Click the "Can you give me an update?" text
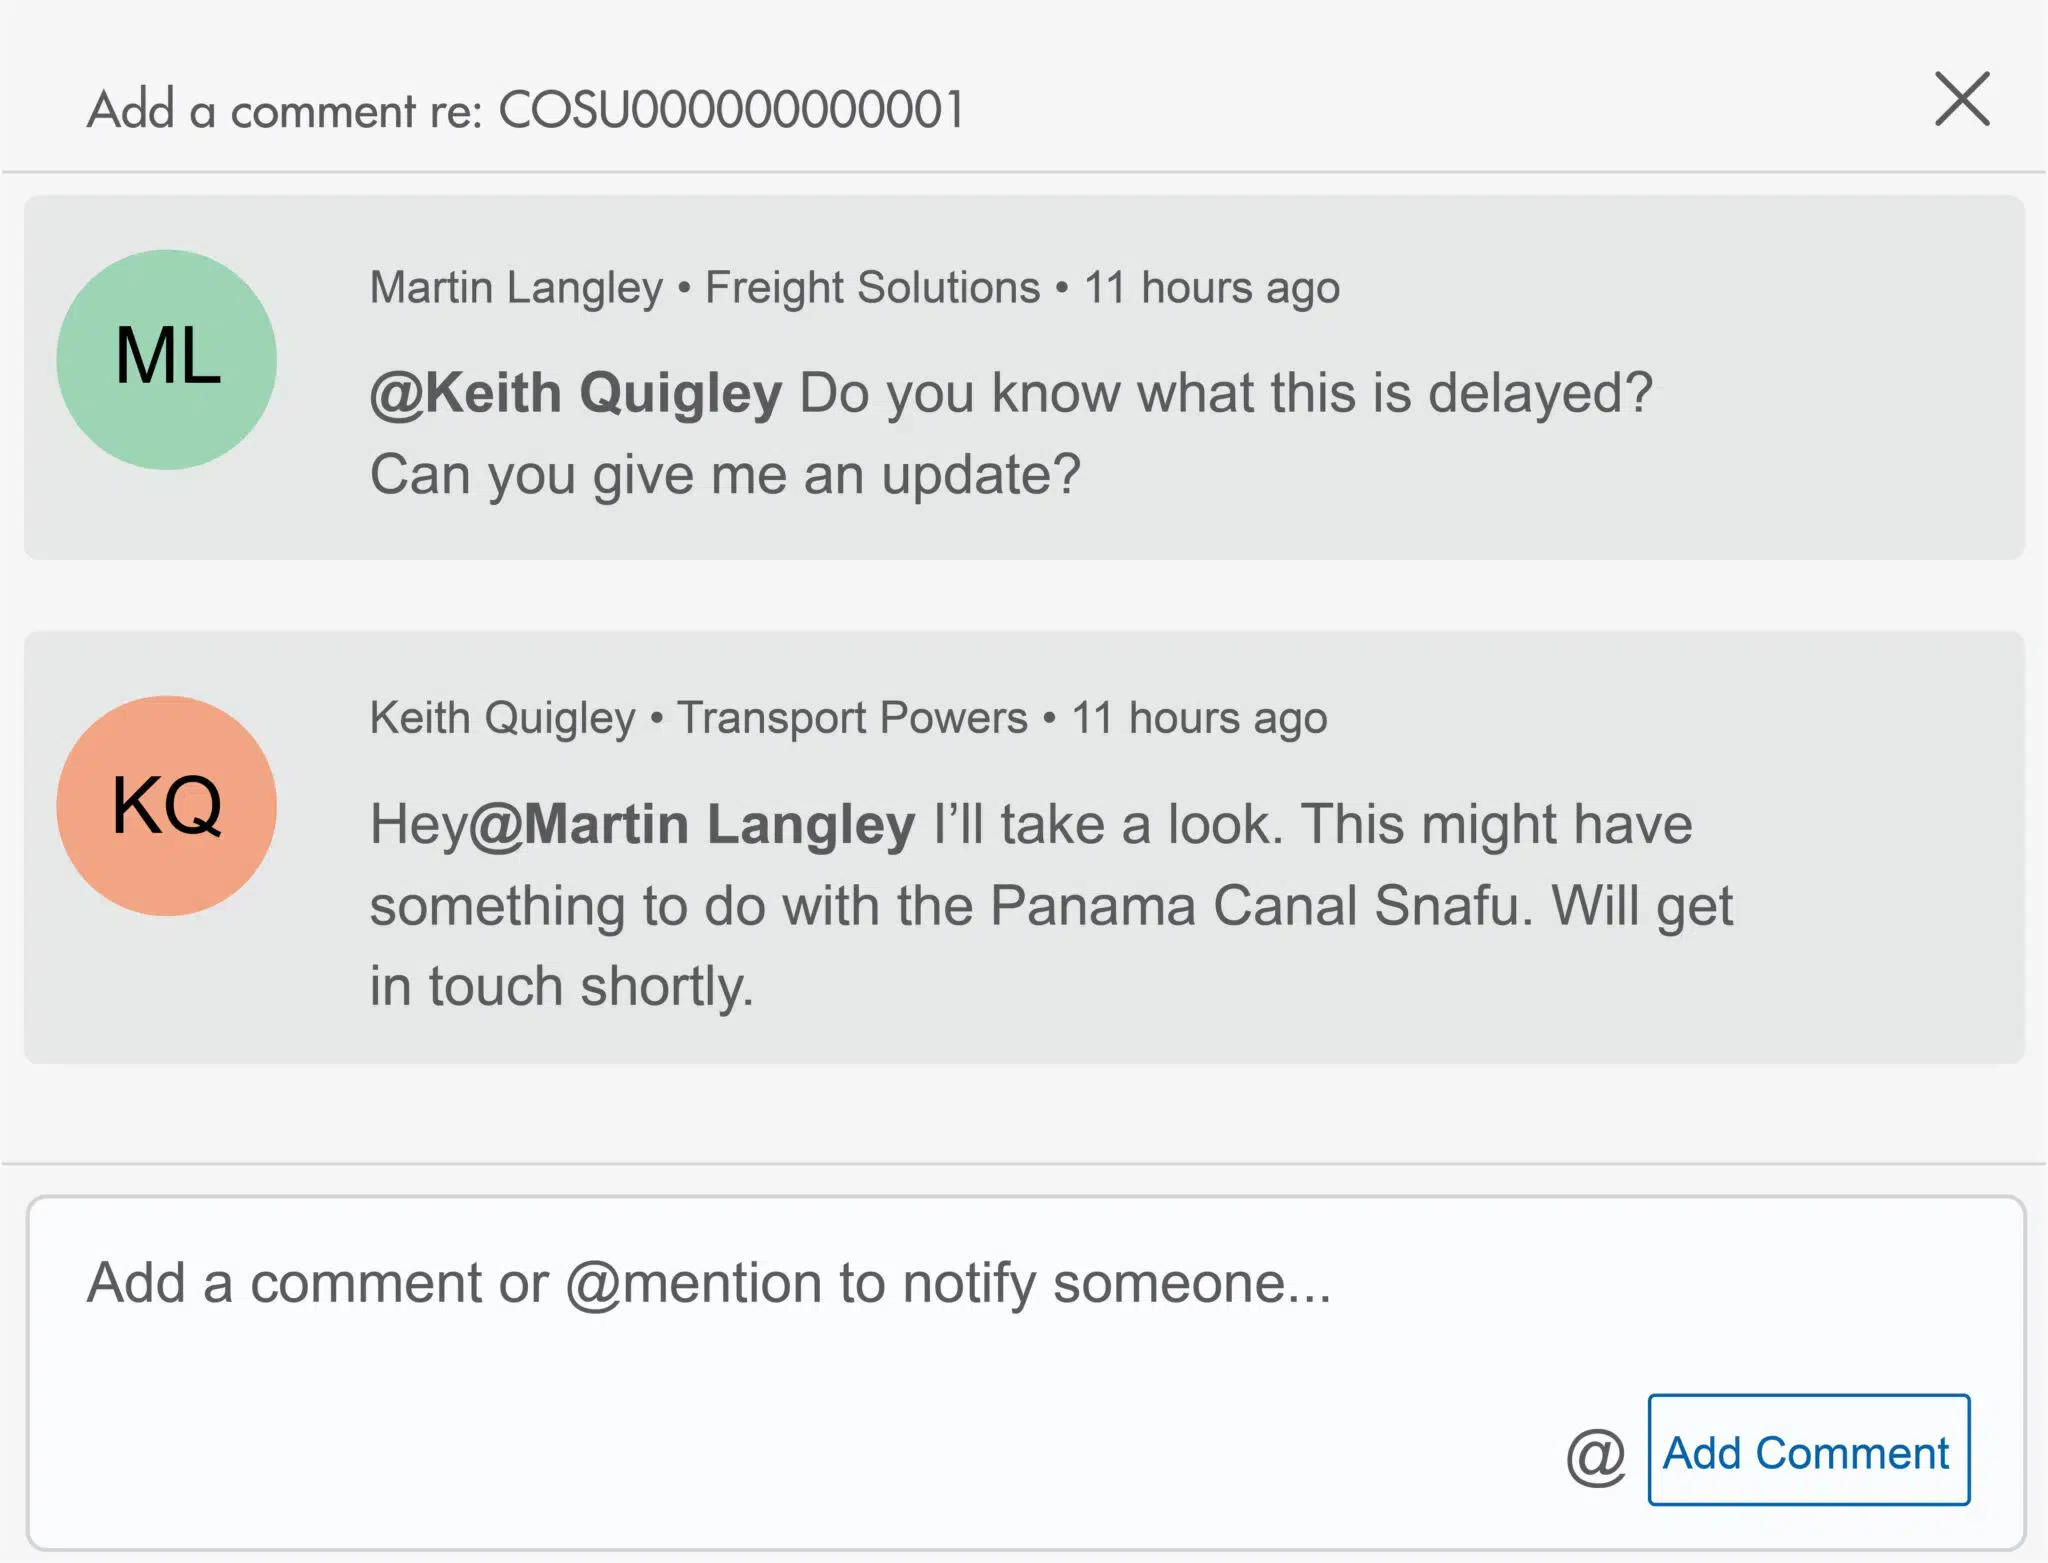2048x1563 pixels. click(x=725, y=475)
